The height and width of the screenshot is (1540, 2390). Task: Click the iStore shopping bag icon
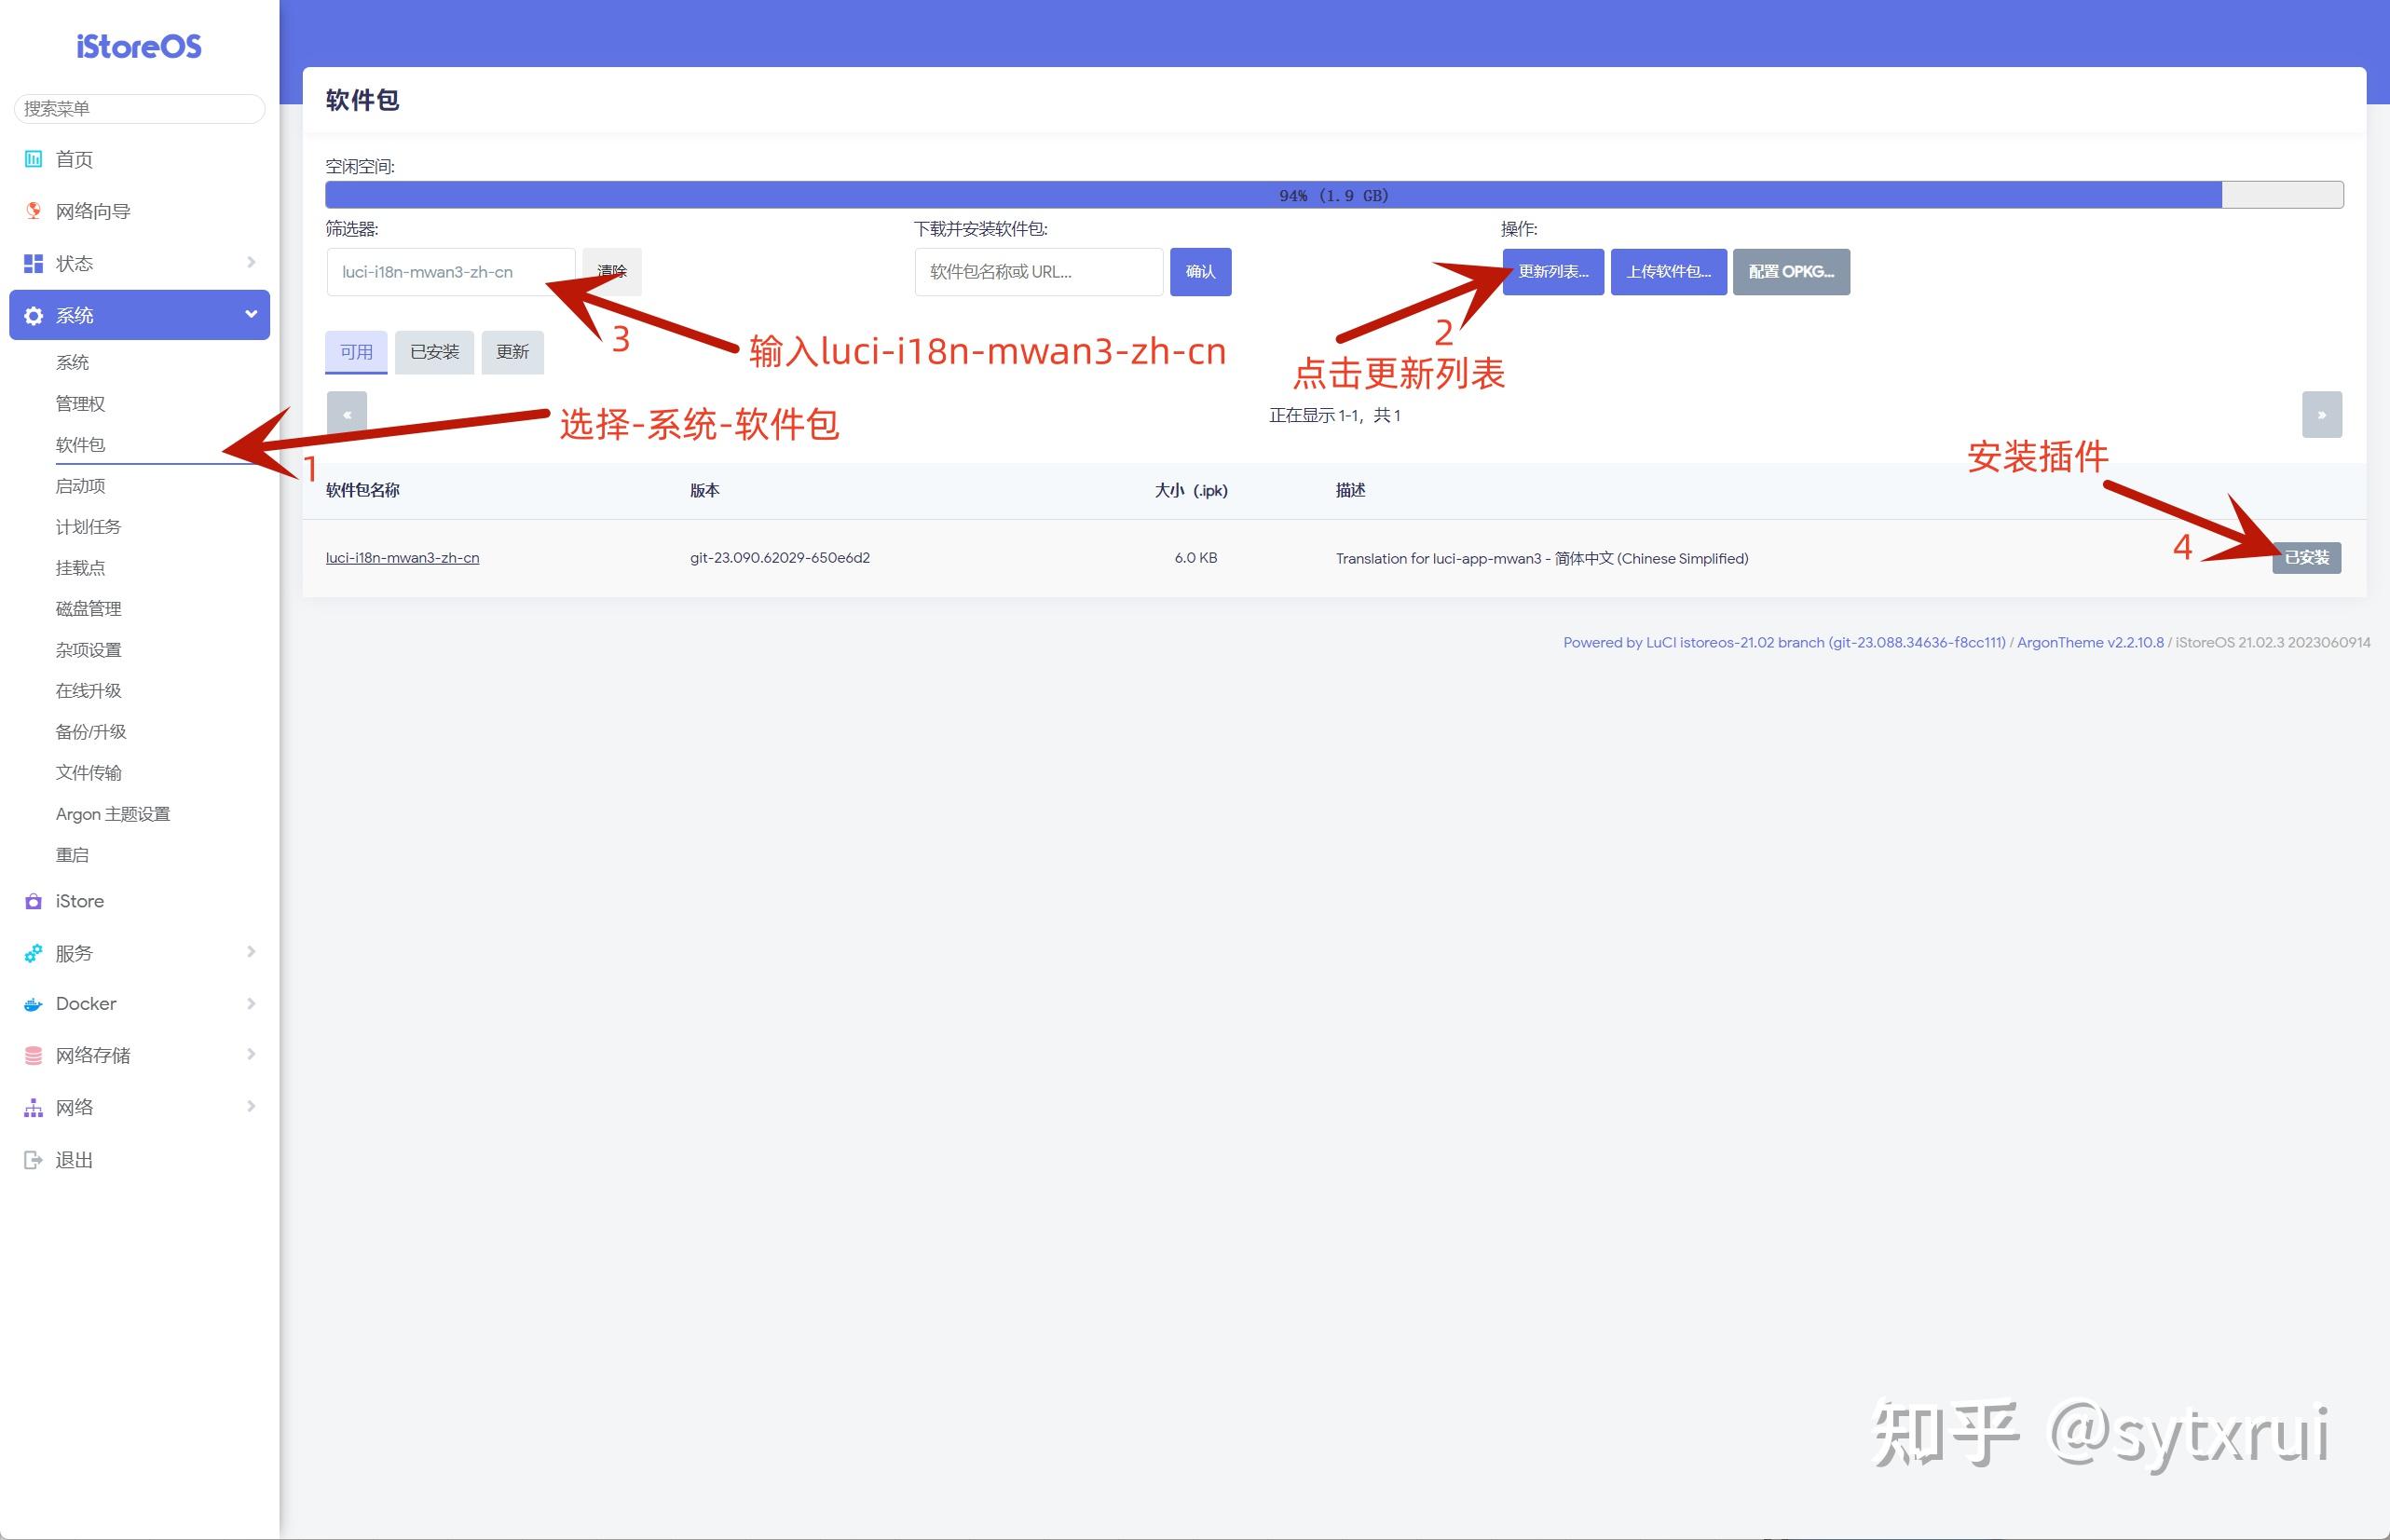(x=33, y=901)
